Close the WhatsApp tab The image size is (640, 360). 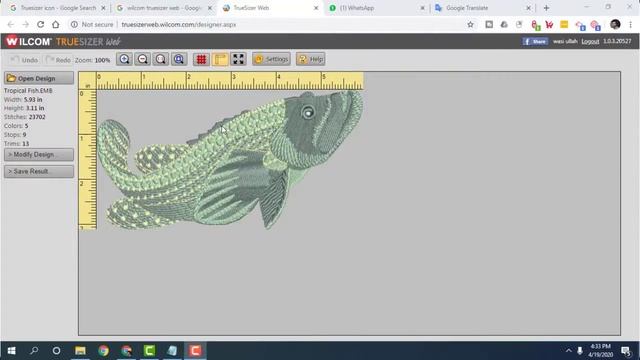point(422,8)
